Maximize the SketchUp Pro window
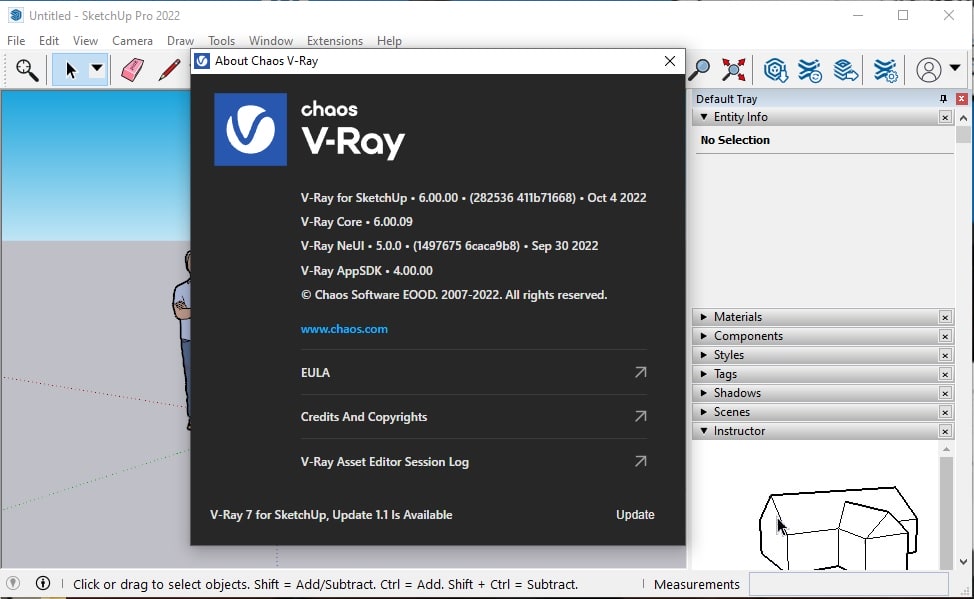This screenshot has width=974, height=599. pos(903,15)
